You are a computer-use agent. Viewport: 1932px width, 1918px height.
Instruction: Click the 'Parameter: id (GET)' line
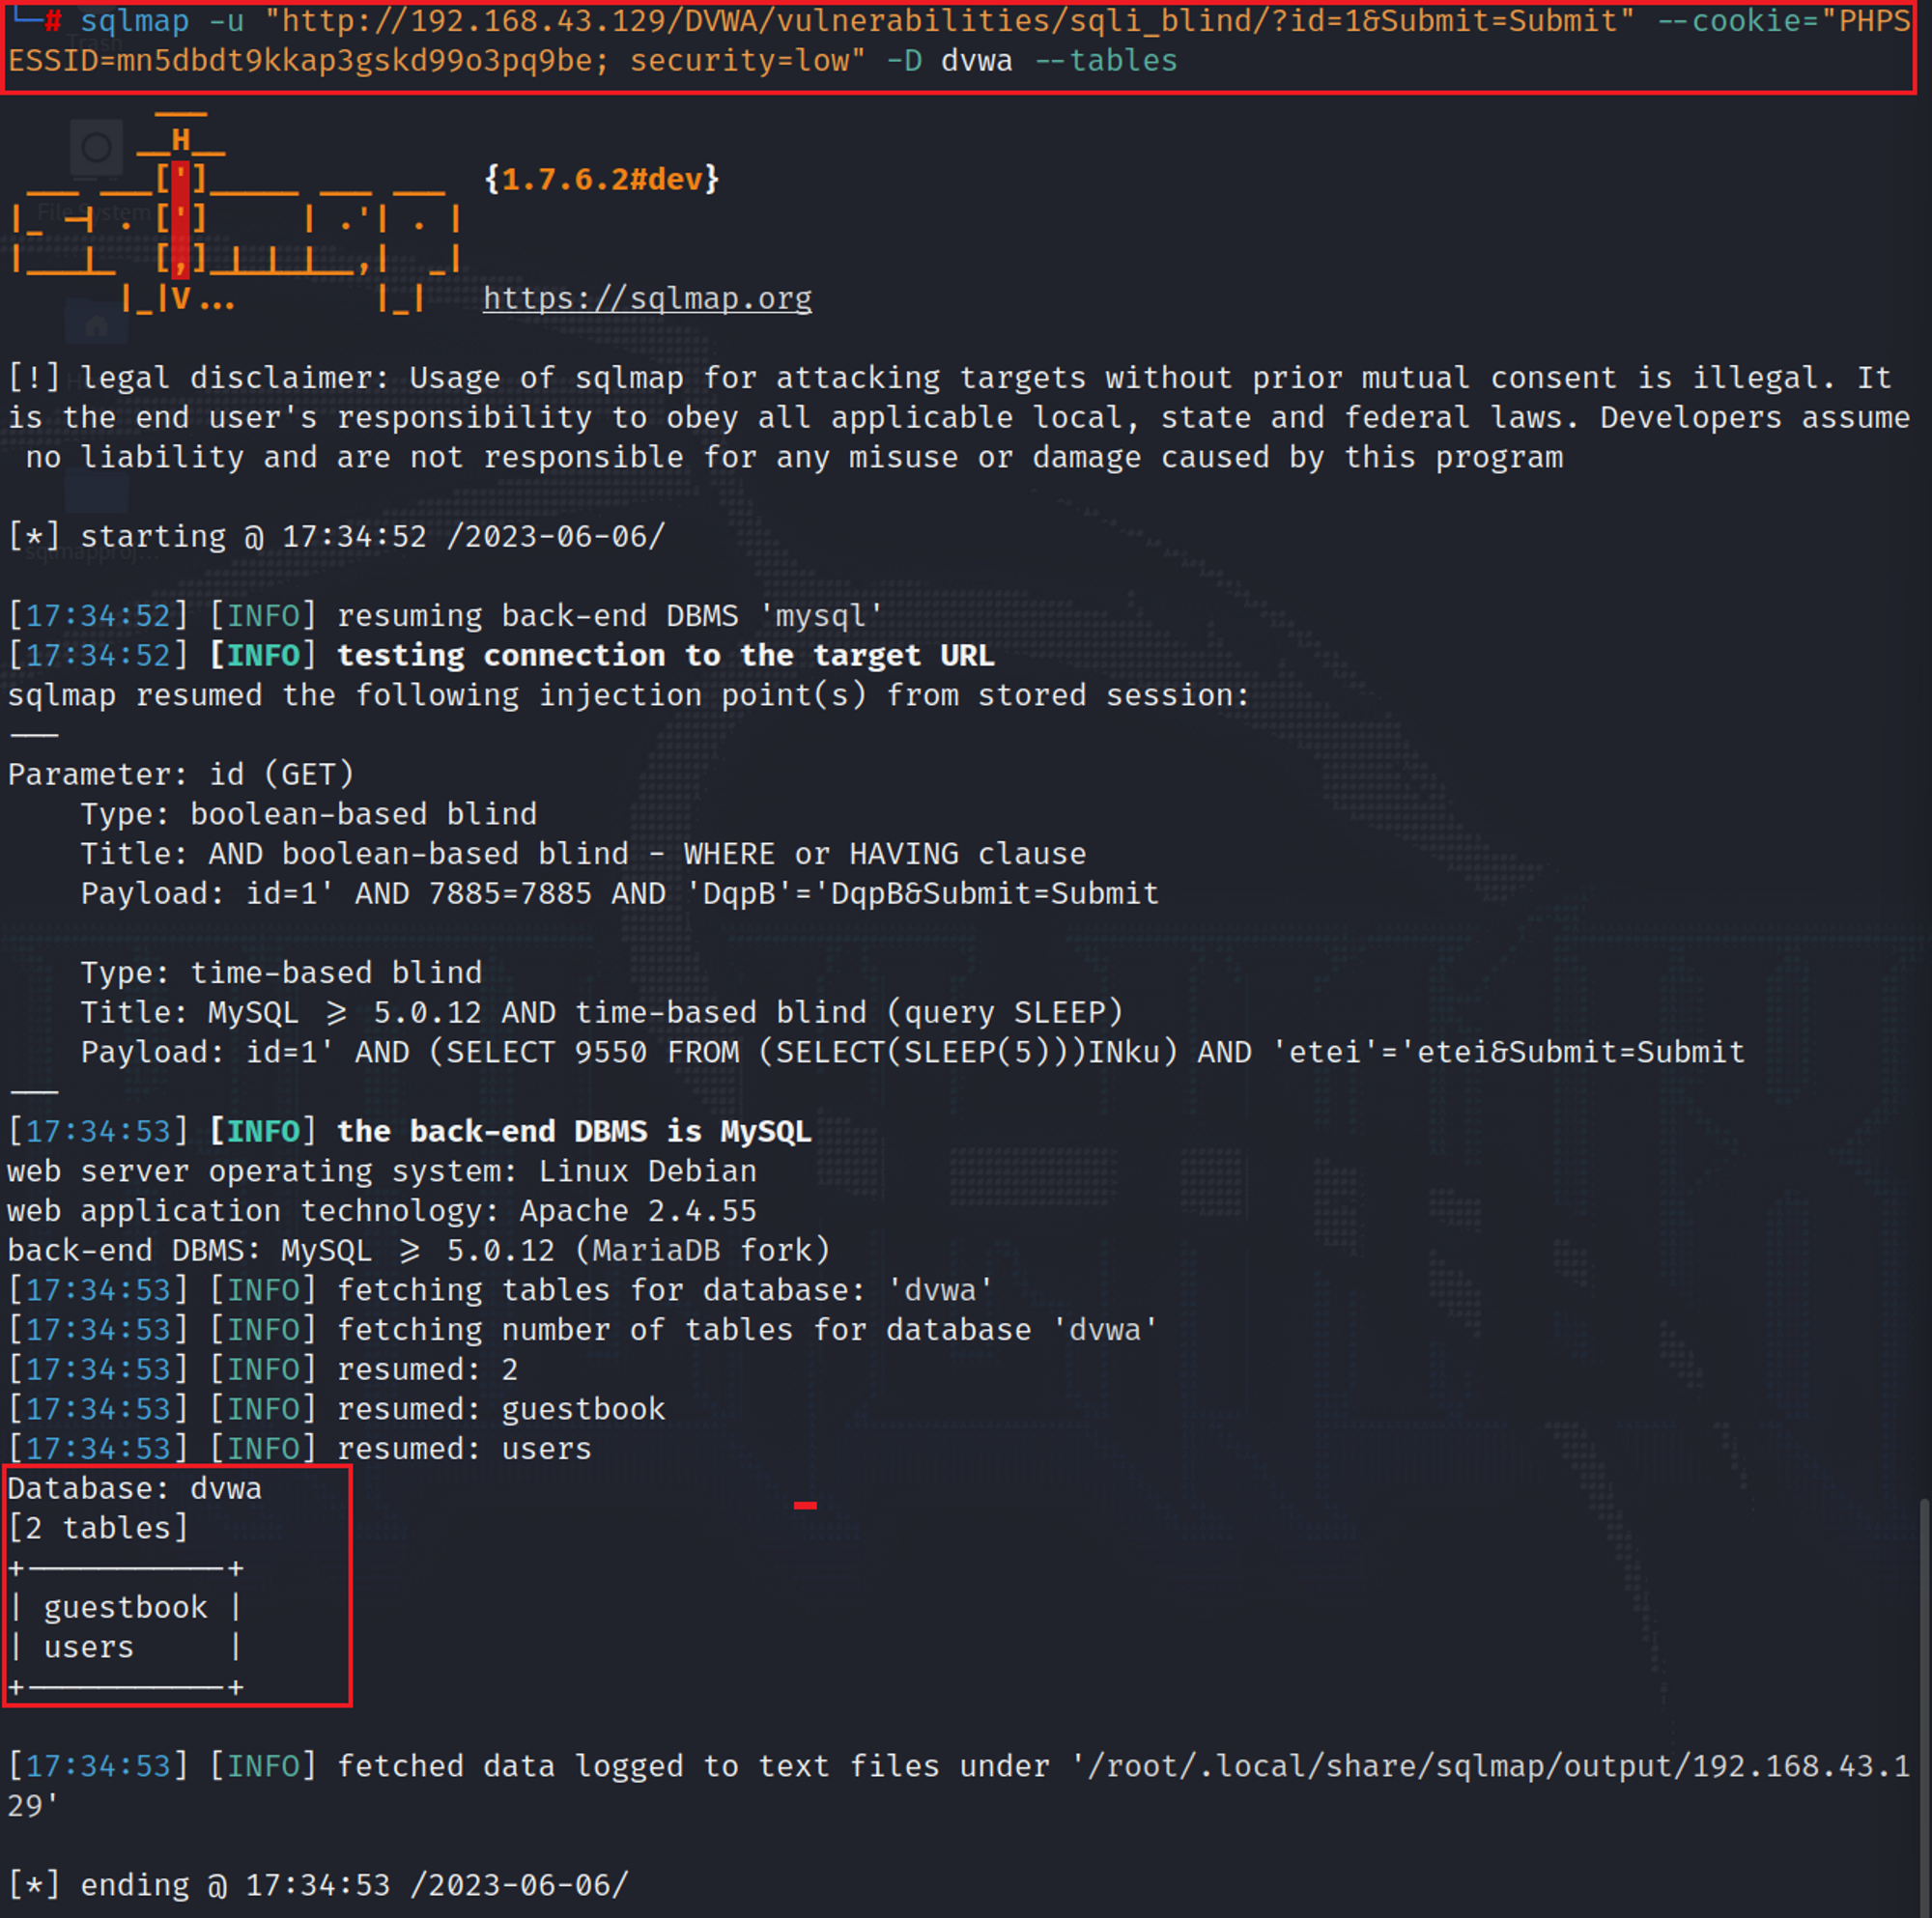180,774
